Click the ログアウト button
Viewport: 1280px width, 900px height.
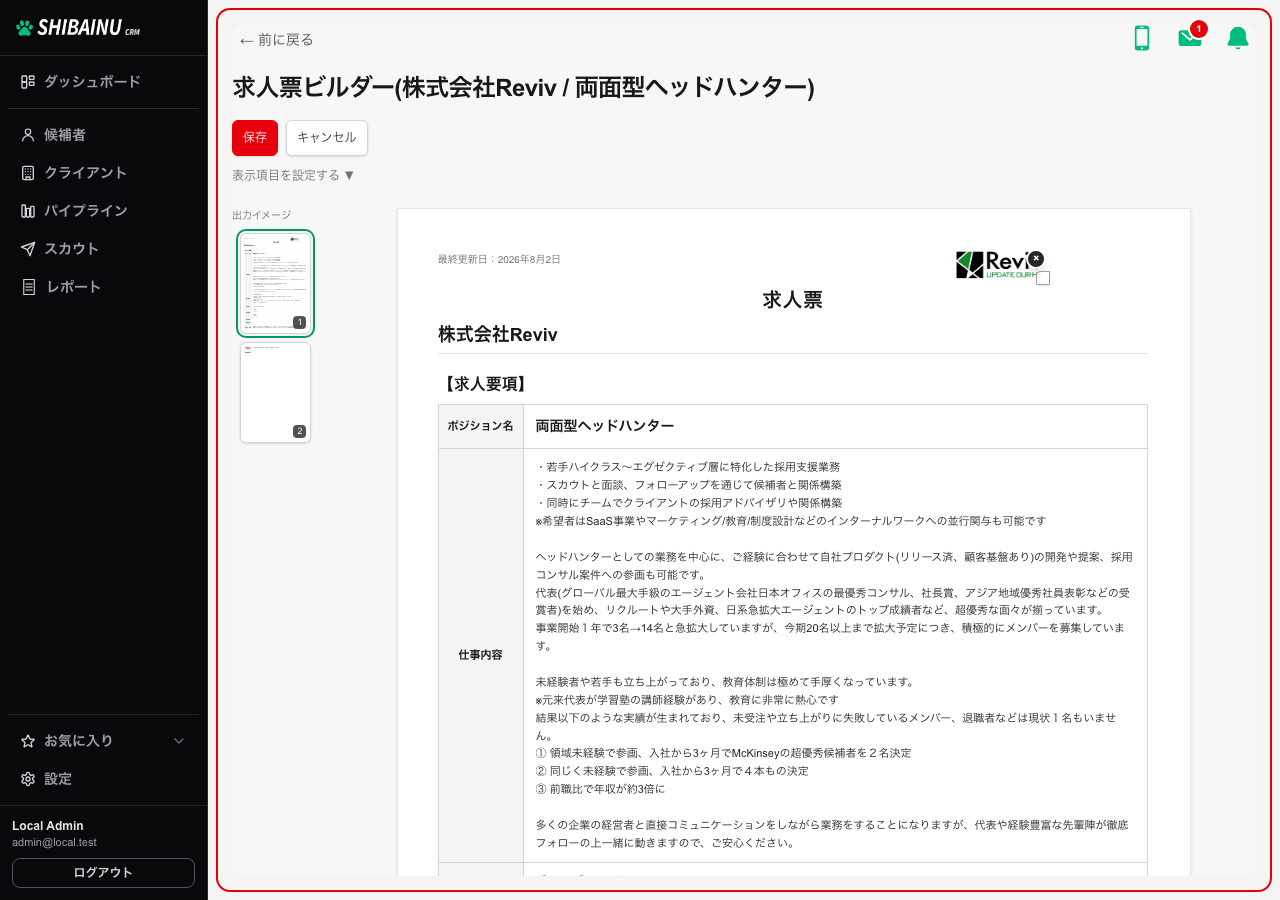[x=103, y=872]
